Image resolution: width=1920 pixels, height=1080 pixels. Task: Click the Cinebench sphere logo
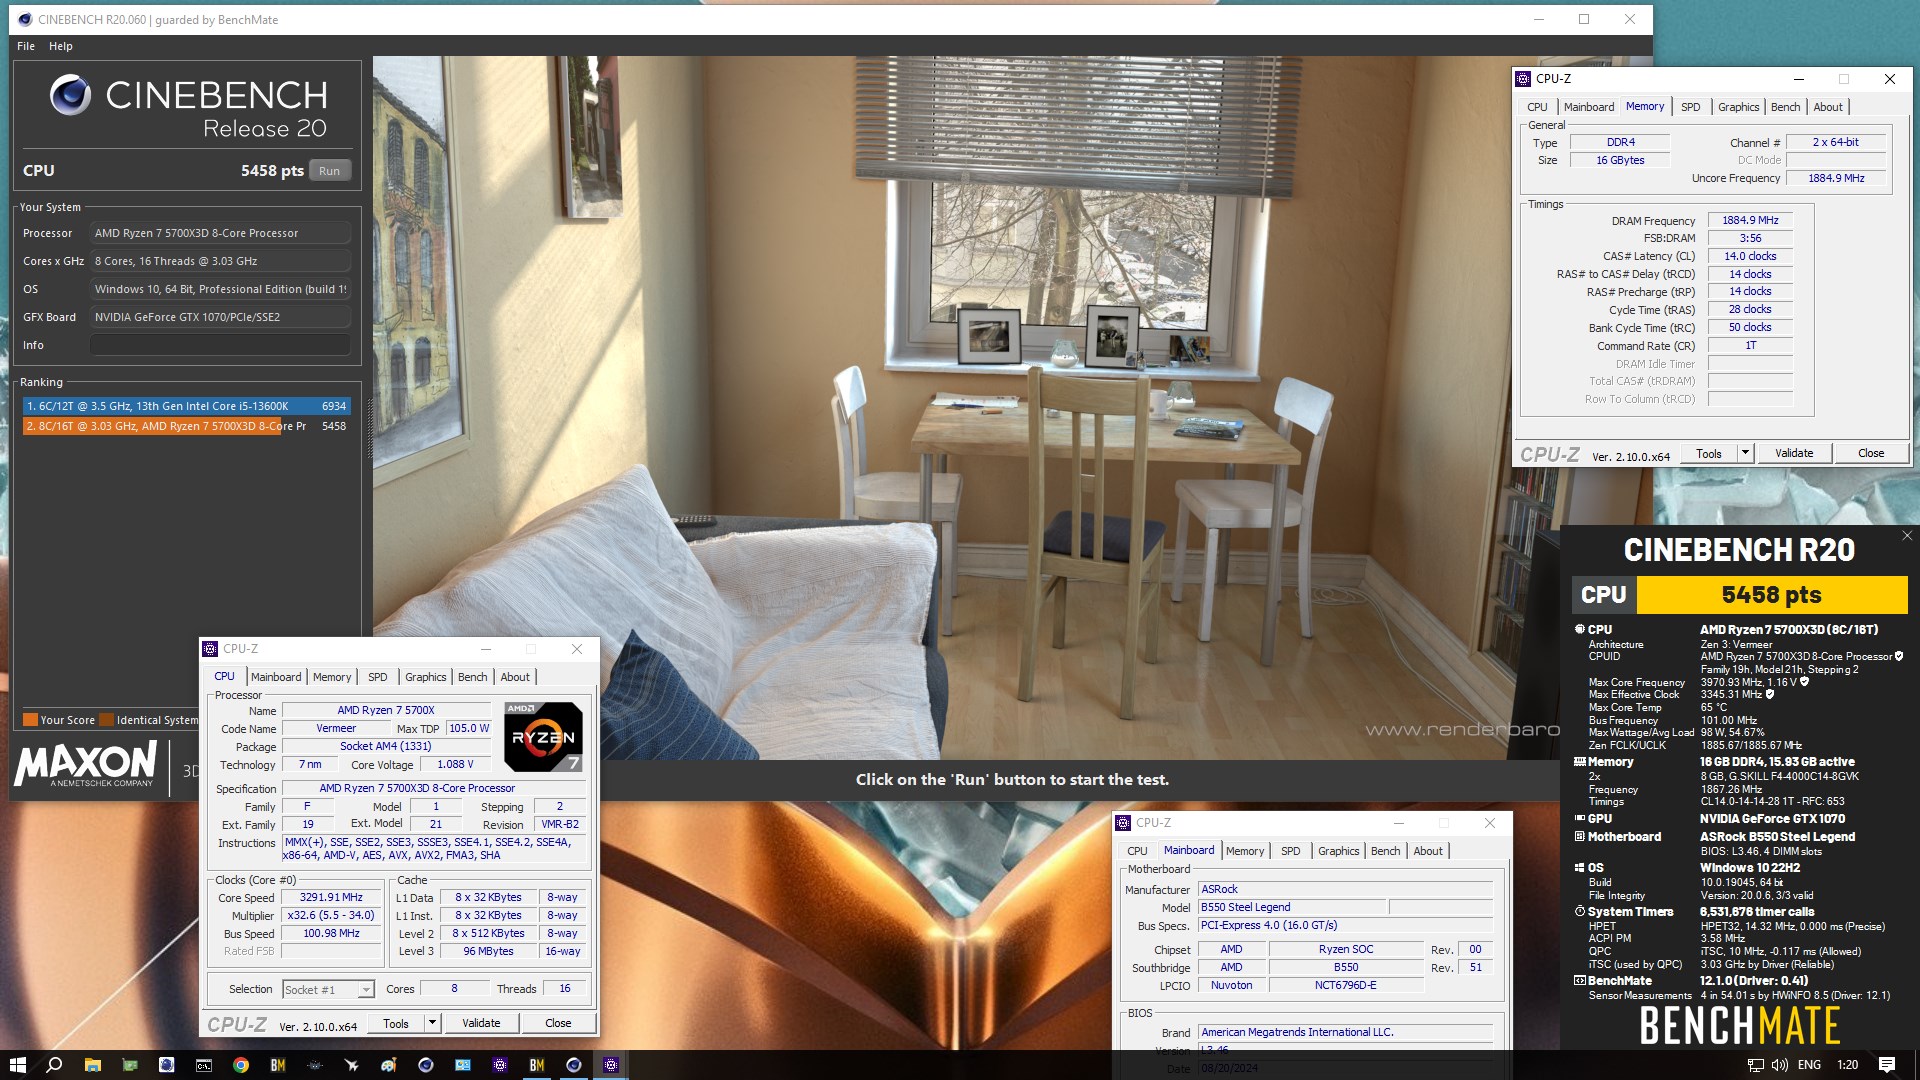tap(70, 95)
